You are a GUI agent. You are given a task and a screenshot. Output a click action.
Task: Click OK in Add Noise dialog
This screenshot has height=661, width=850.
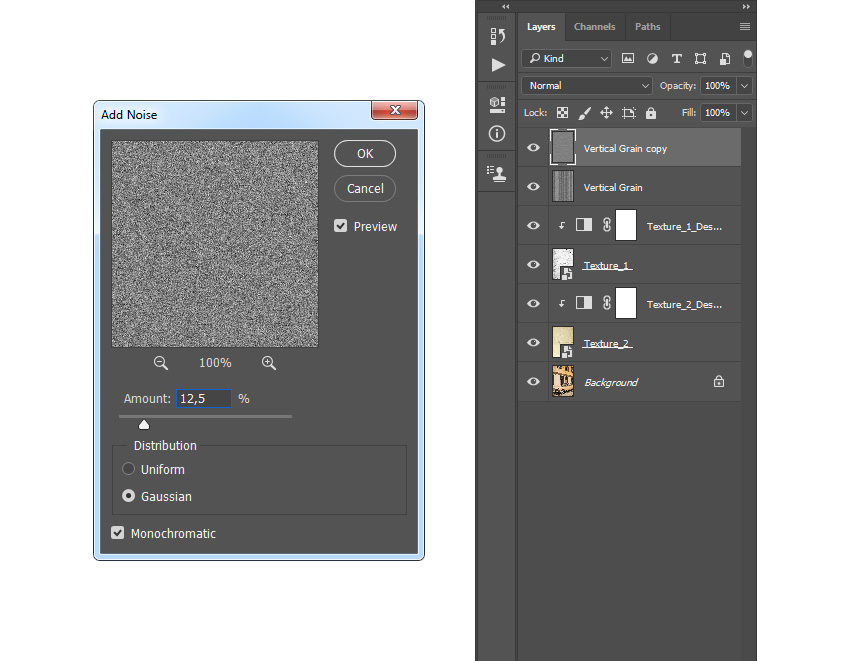point(365,153)
